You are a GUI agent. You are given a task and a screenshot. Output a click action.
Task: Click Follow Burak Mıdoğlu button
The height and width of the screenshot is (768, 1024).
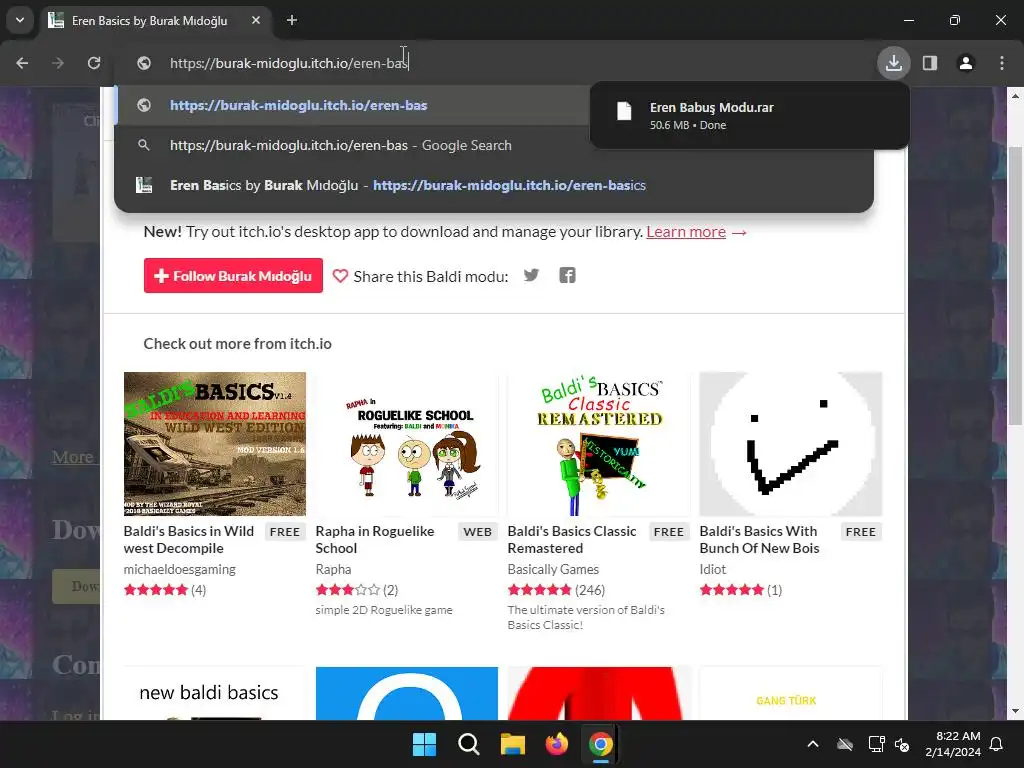tap(233, 276)
